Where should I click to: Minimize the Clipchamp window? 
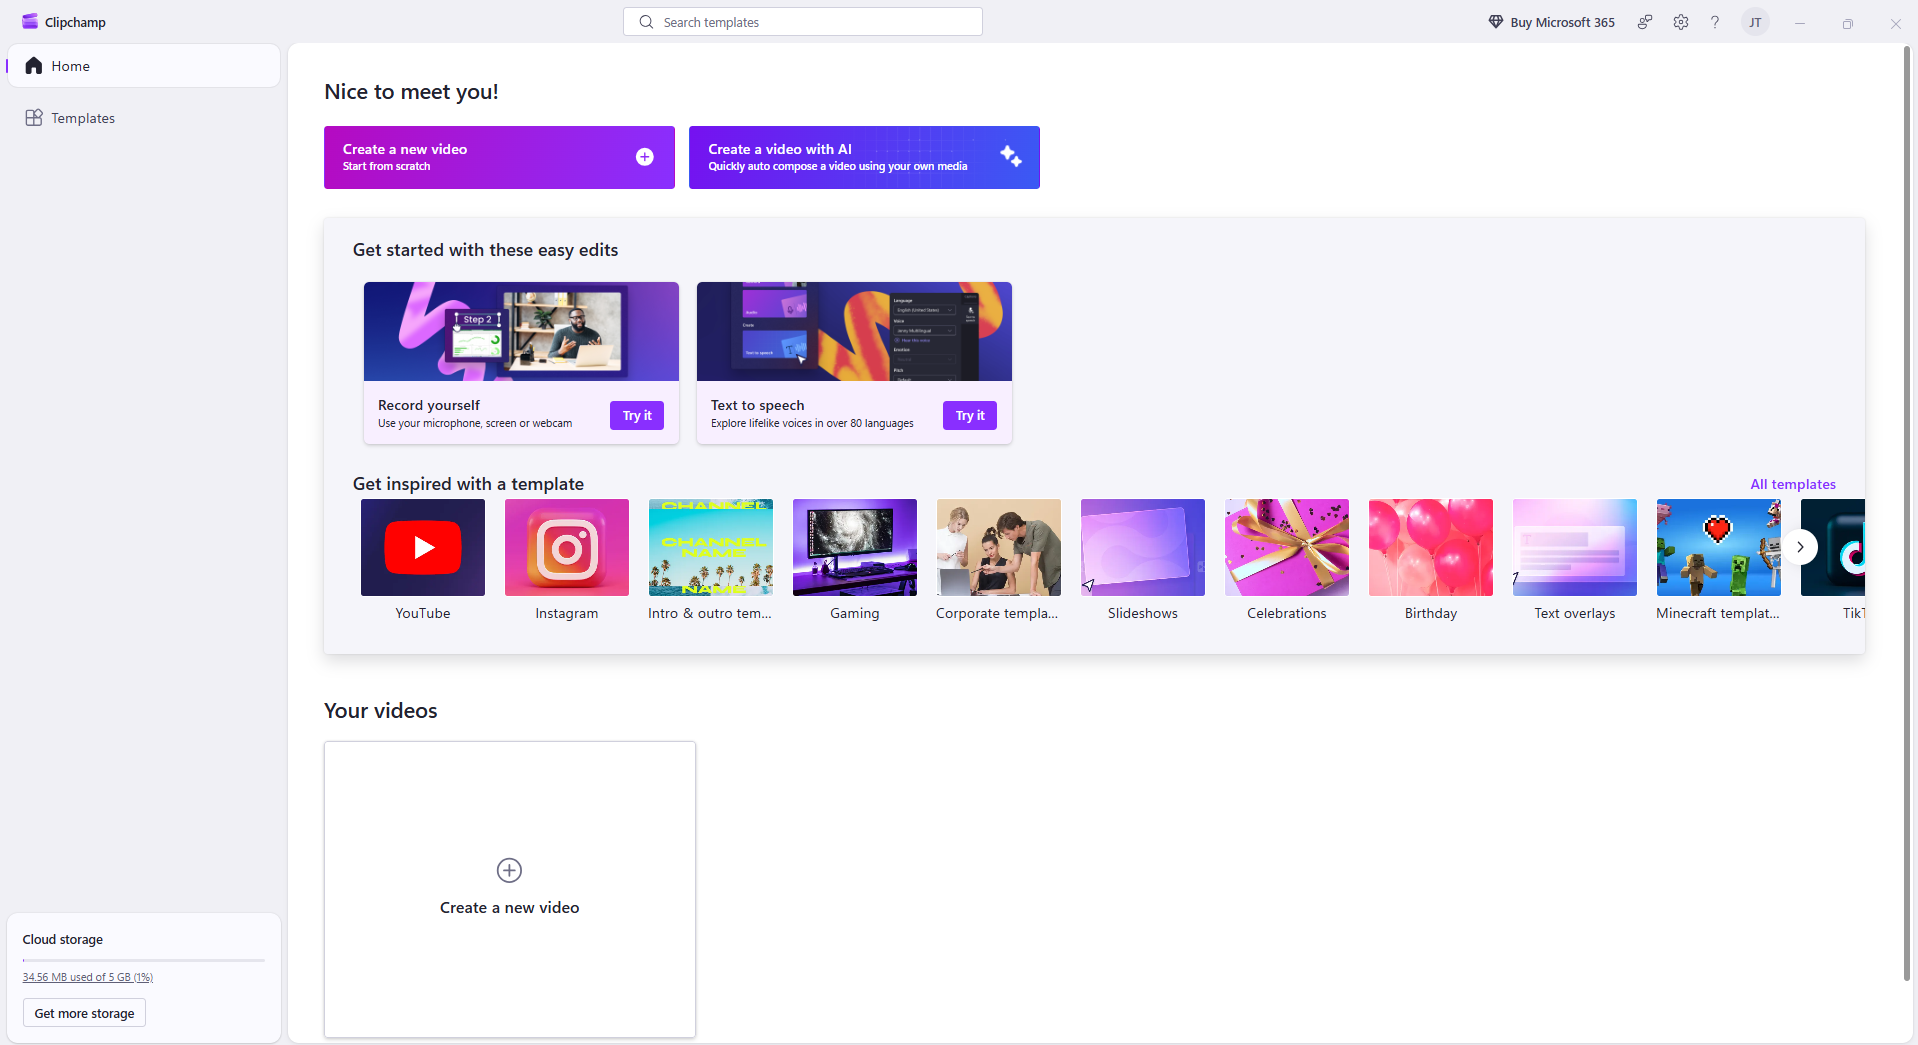1800,22
